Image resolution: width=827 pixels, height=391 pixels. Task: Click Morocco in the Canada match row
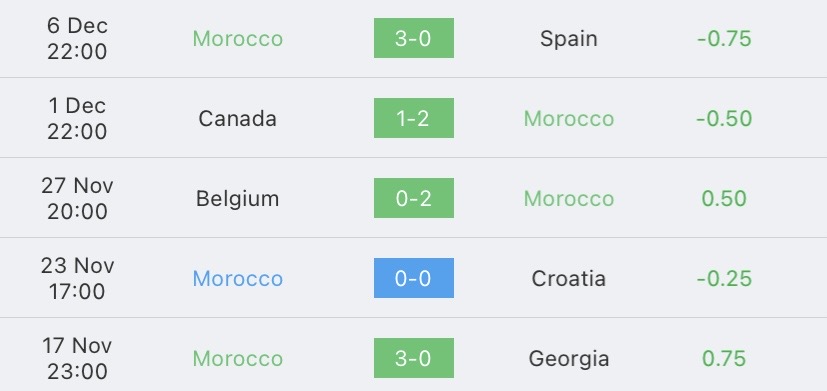[x=569, y=119]
